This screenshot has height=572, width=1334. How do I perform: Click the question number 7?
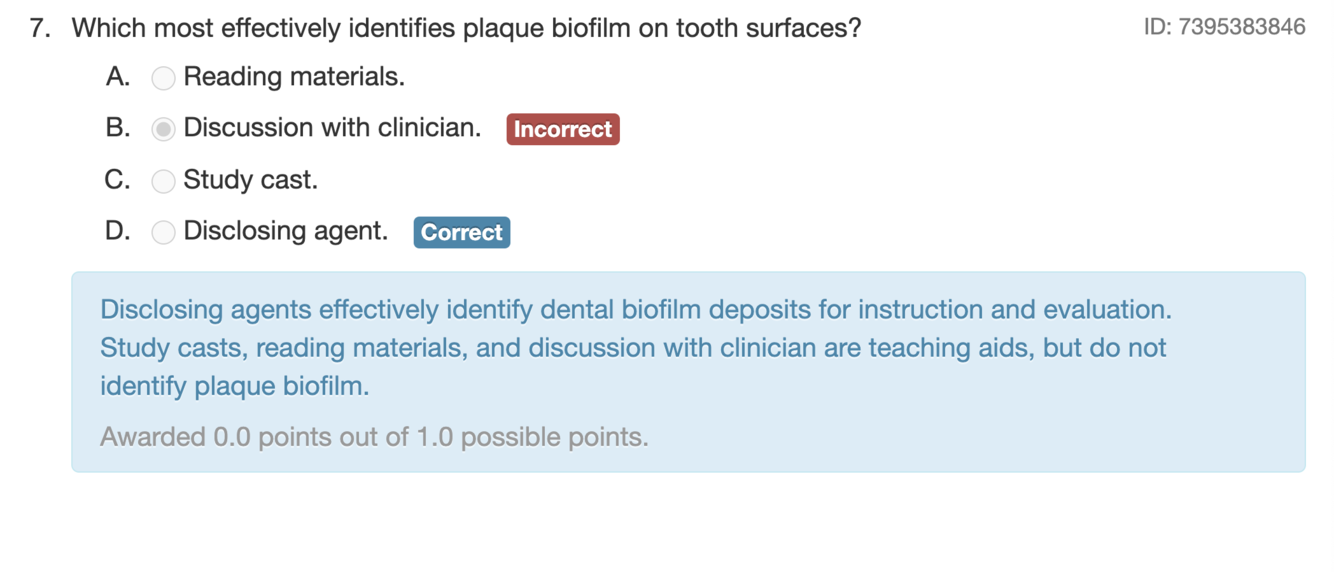40,28
